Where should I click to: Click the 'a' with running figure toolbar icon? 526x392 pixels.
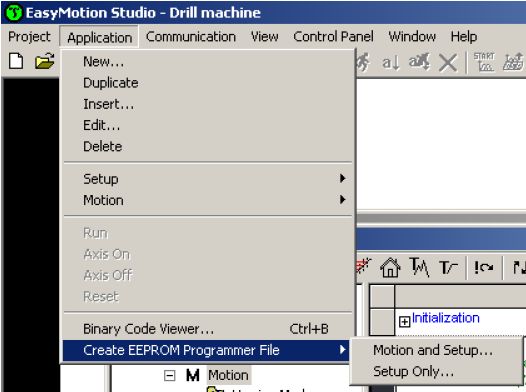click(x=419, y=62)
